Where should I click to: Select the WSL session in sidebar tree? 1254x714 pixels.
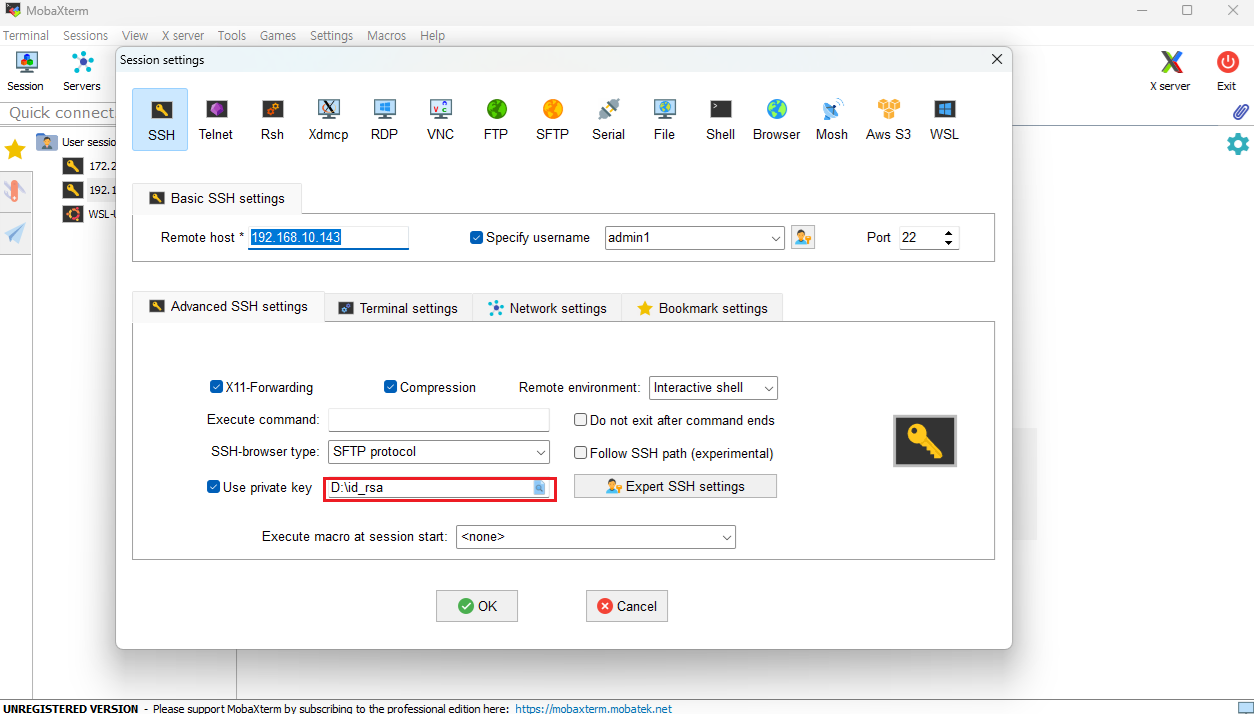point(87,213)
